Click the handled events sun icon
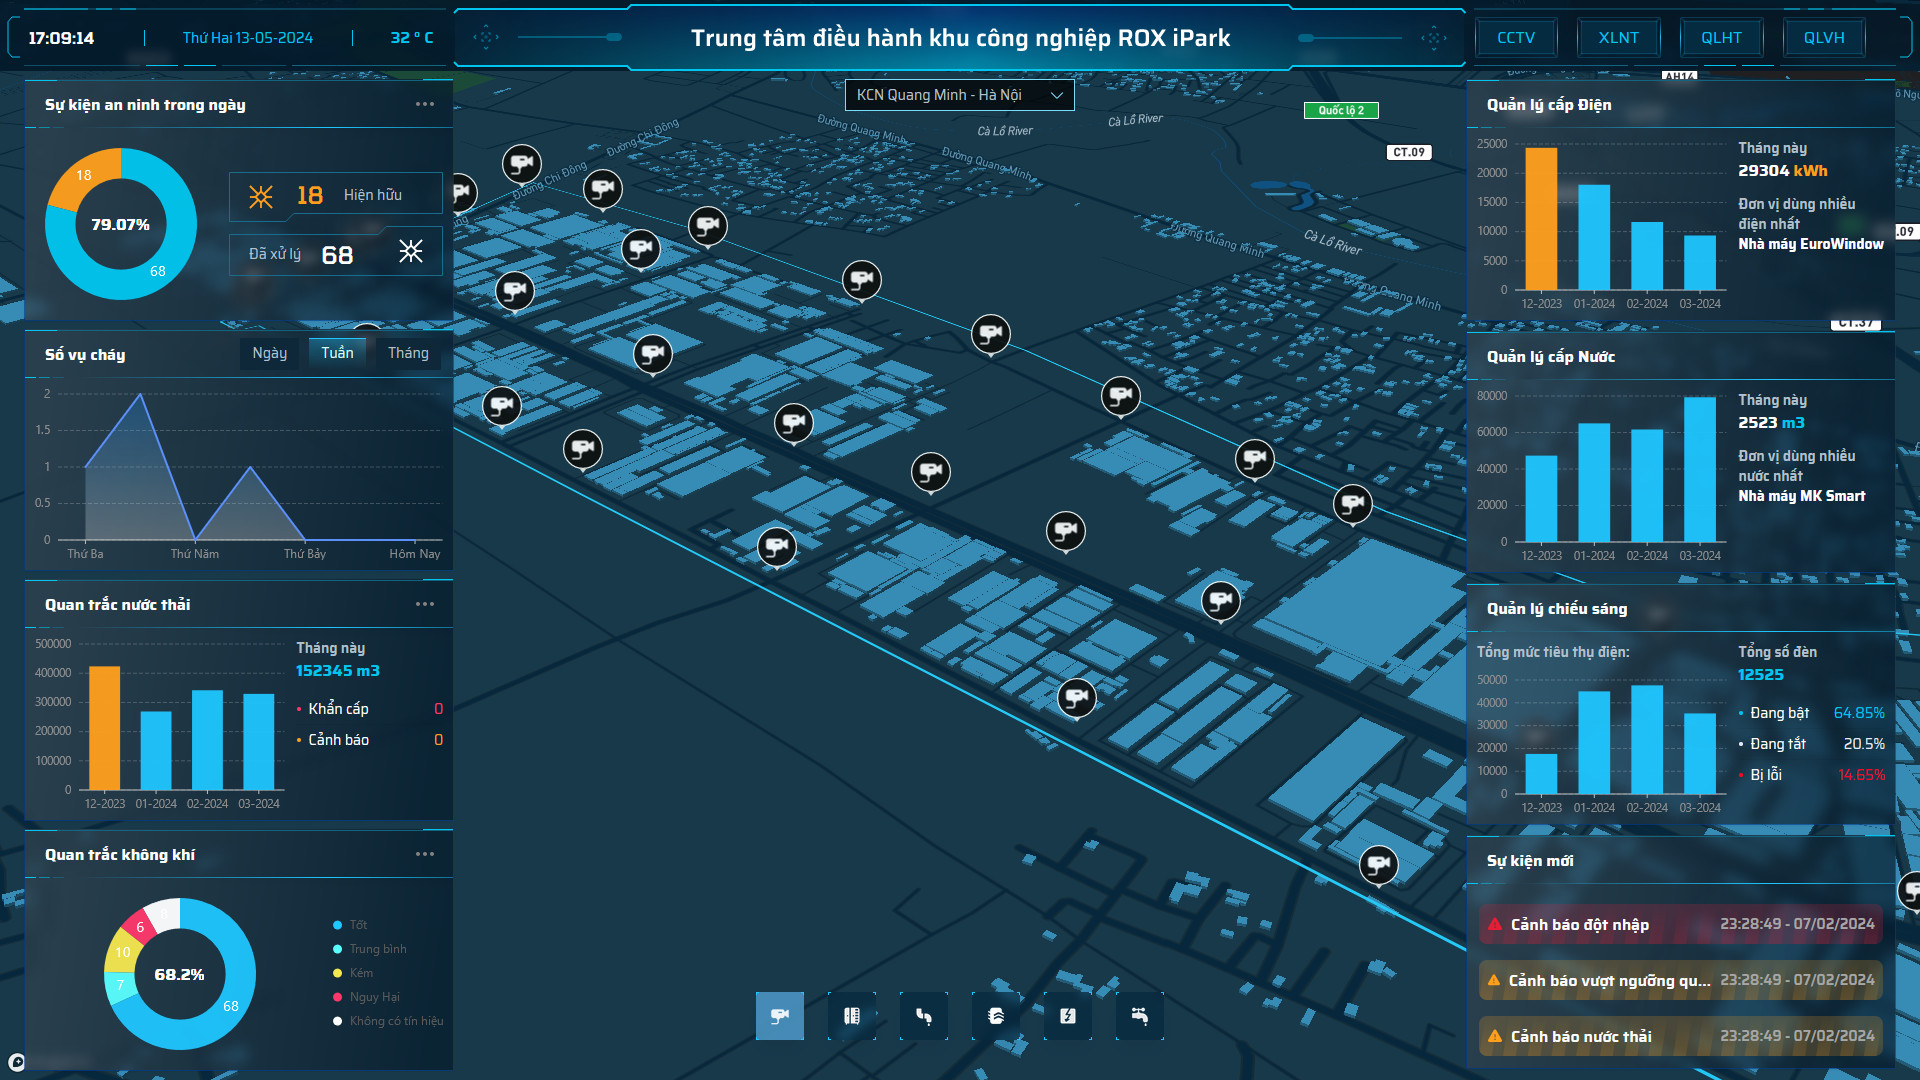 [411, 252]
